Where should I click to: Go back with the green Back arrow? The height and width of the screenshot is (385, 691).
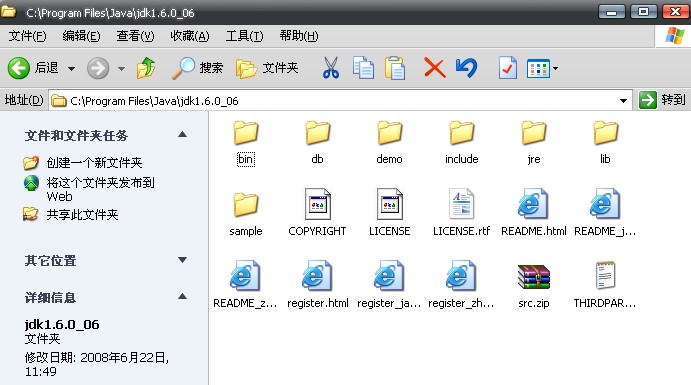(19, 68)
